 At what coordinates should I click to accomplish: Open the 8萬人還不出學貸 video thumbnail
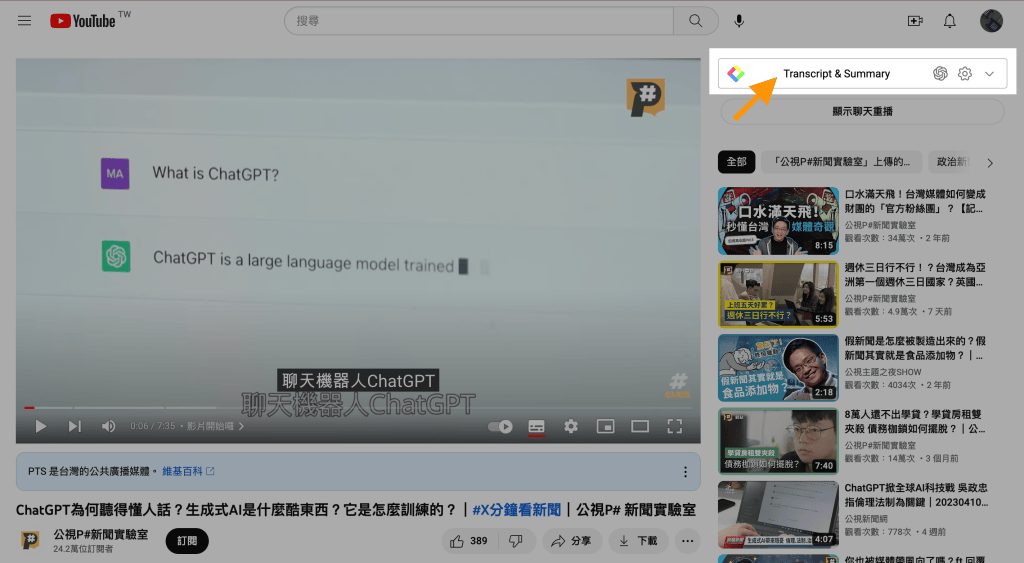click(778, 441)
